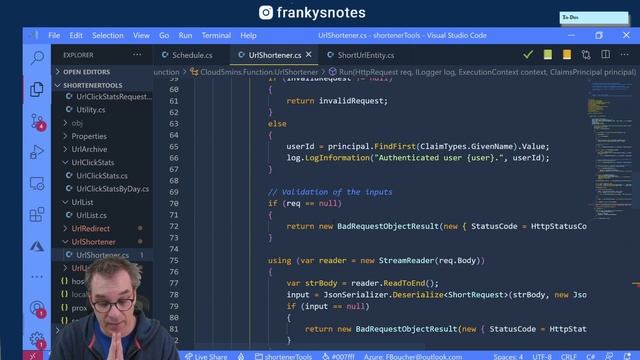
Task: Click the Azure flame status bar icon
Action: click(241, 356)
